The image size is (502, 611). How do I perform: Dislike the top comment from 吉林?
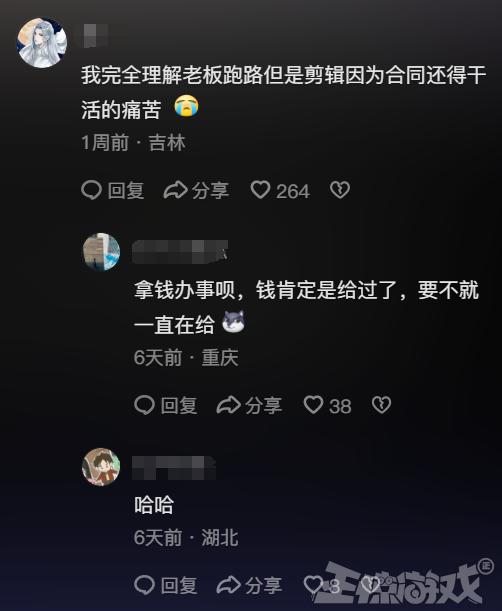pyautogui.click(x=340, y=190)
